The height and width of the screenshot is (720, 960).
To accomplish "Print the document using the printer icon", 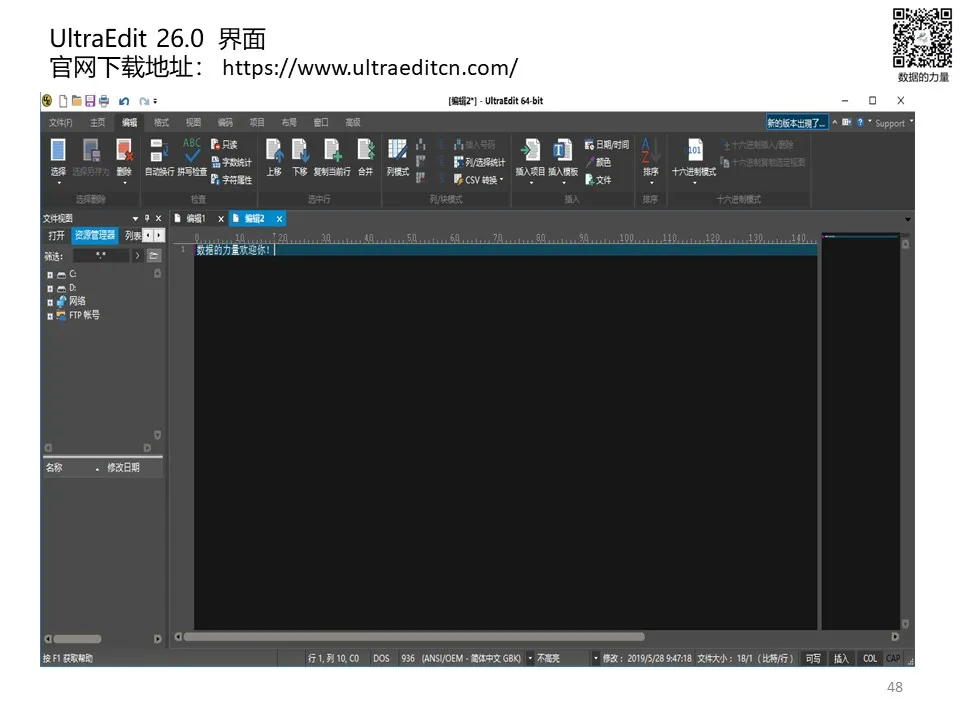I will (x=104, y=101).
